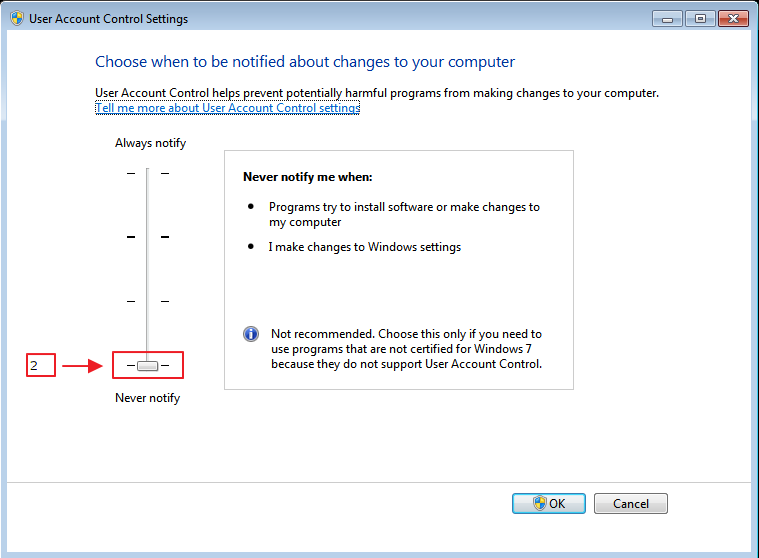Click the 'User Account Control Settings' window title
This screenshot has width=759, height=558.
108,19
